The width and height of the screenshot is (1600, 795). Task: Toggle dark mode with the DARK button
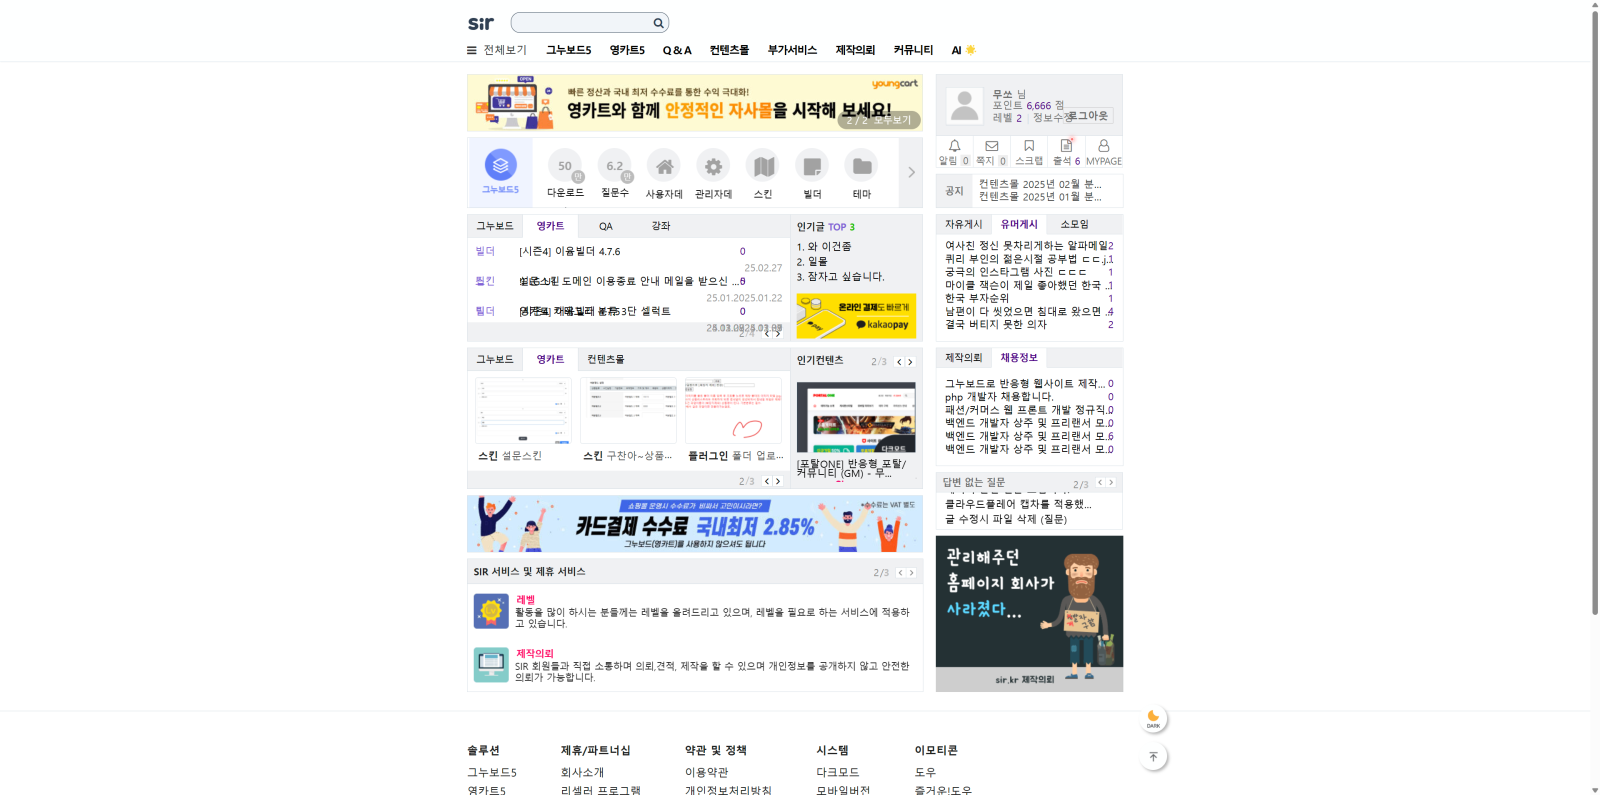(x=1153, y=718)
